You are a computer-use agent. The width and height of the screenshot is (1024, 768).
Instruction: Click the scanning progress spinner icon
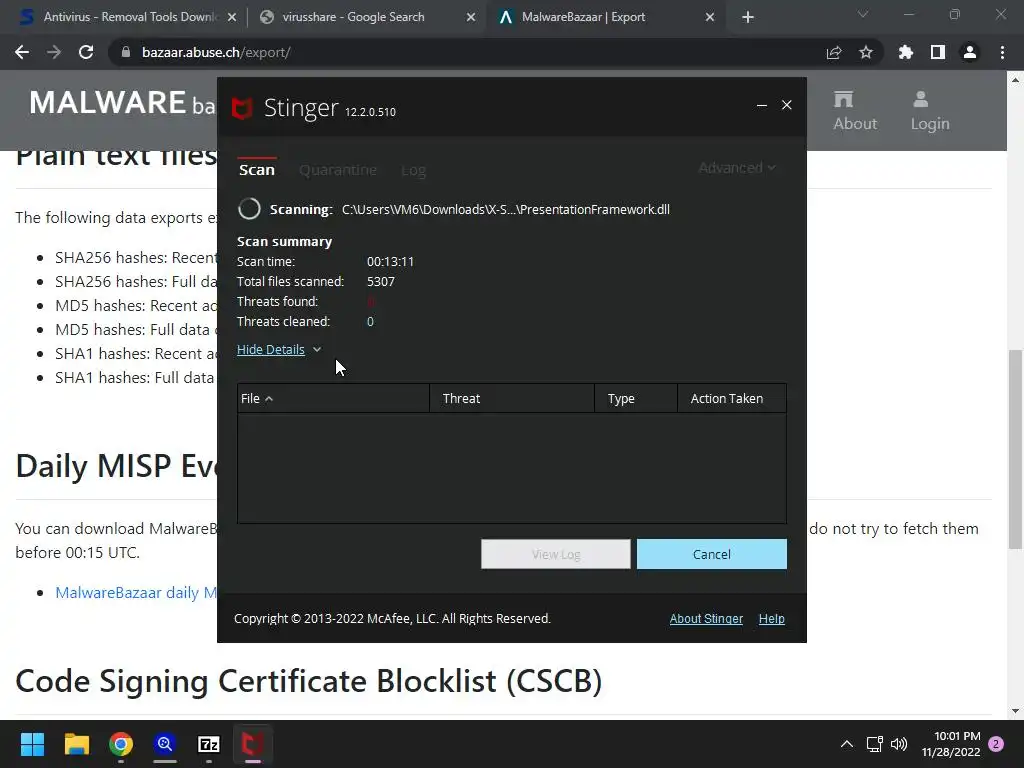(x=249, y=209)
